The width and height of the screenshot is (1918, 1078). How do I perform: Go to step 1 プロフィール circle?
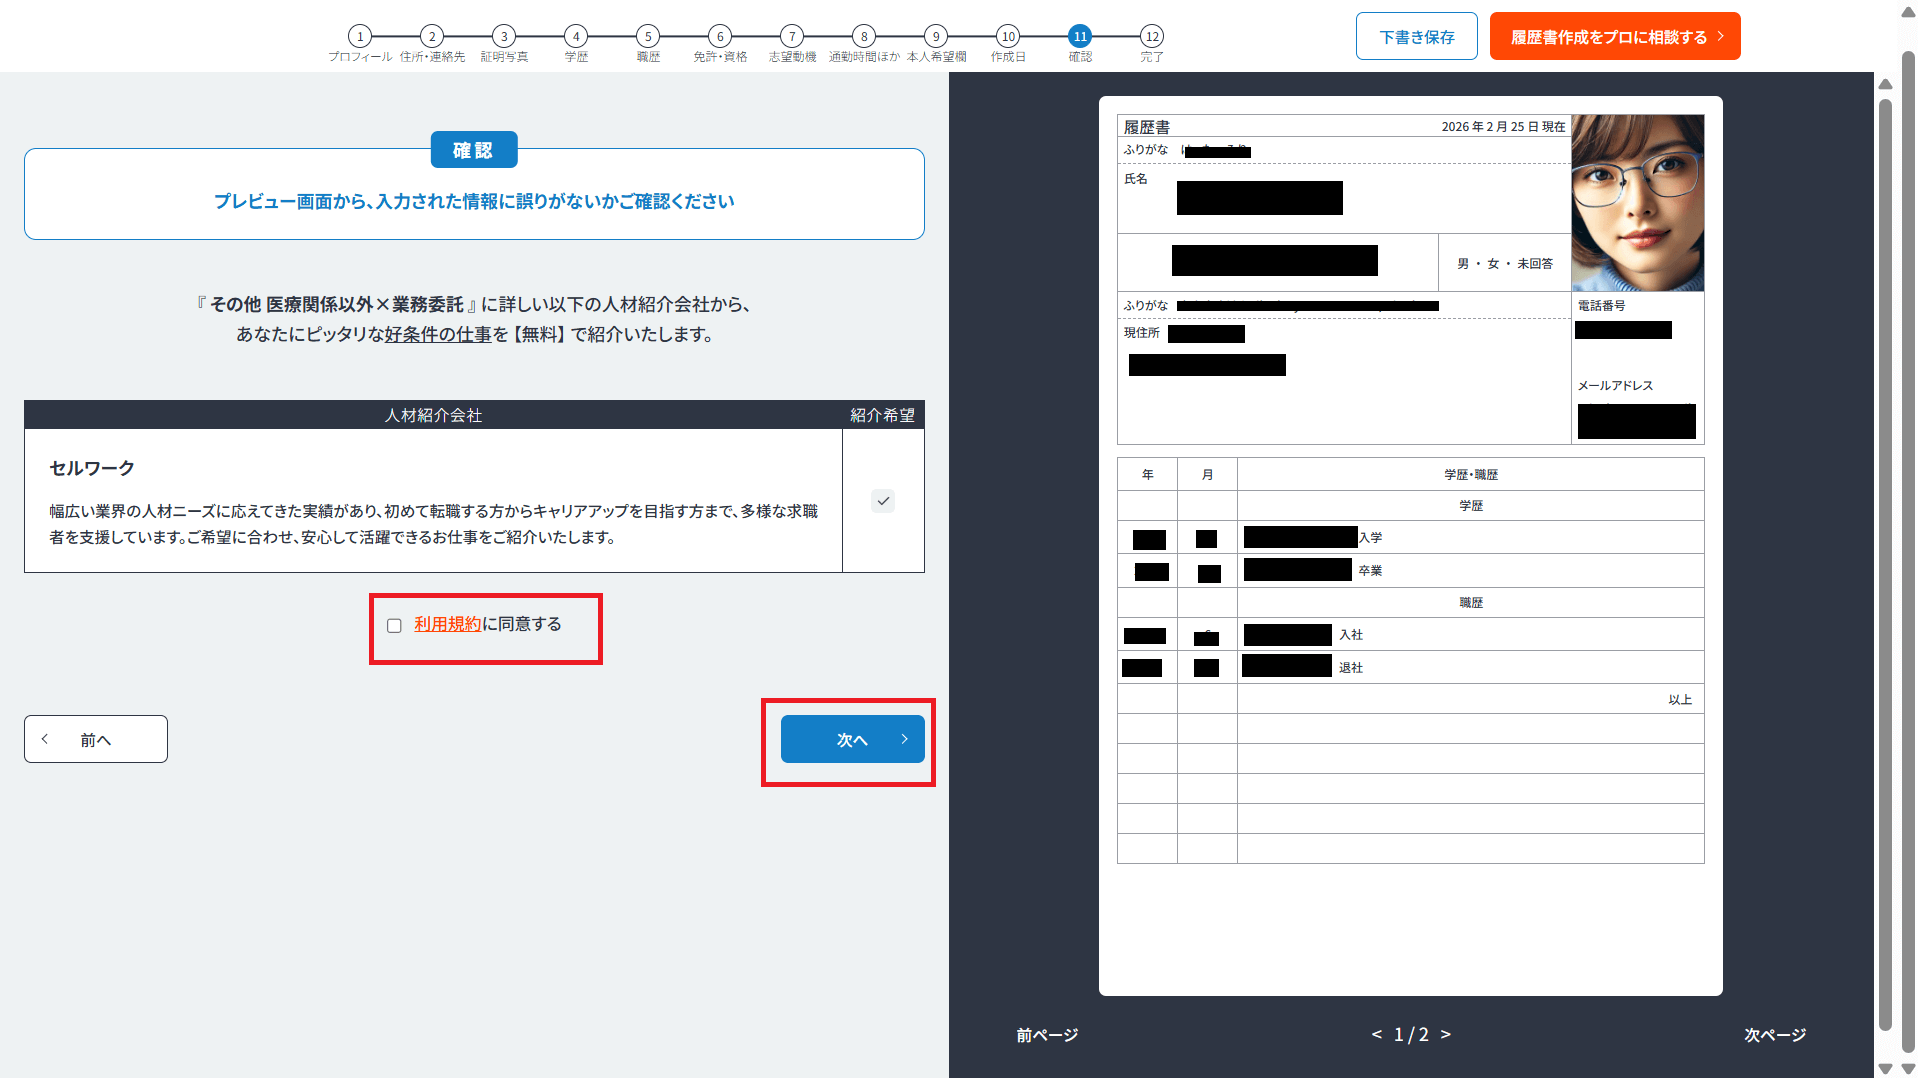(x=360, y=37)
